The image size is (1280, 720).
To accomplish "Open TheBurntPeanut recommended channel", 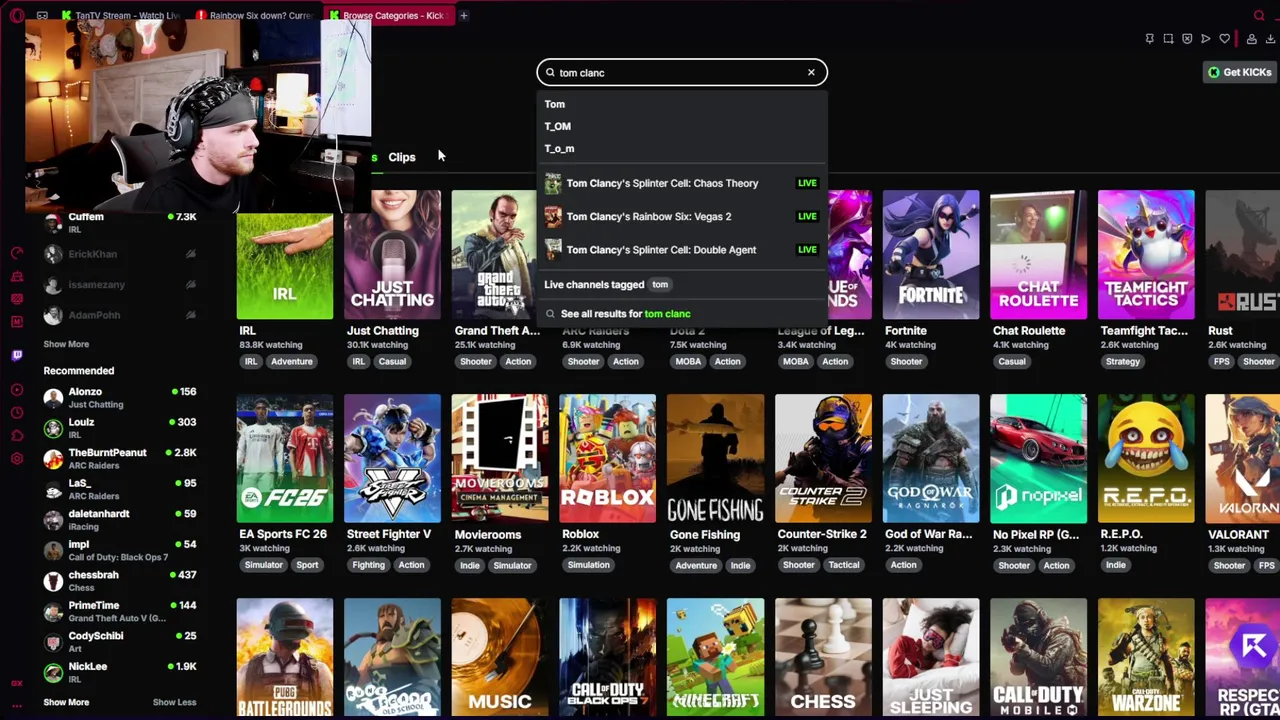I will 120,458.
